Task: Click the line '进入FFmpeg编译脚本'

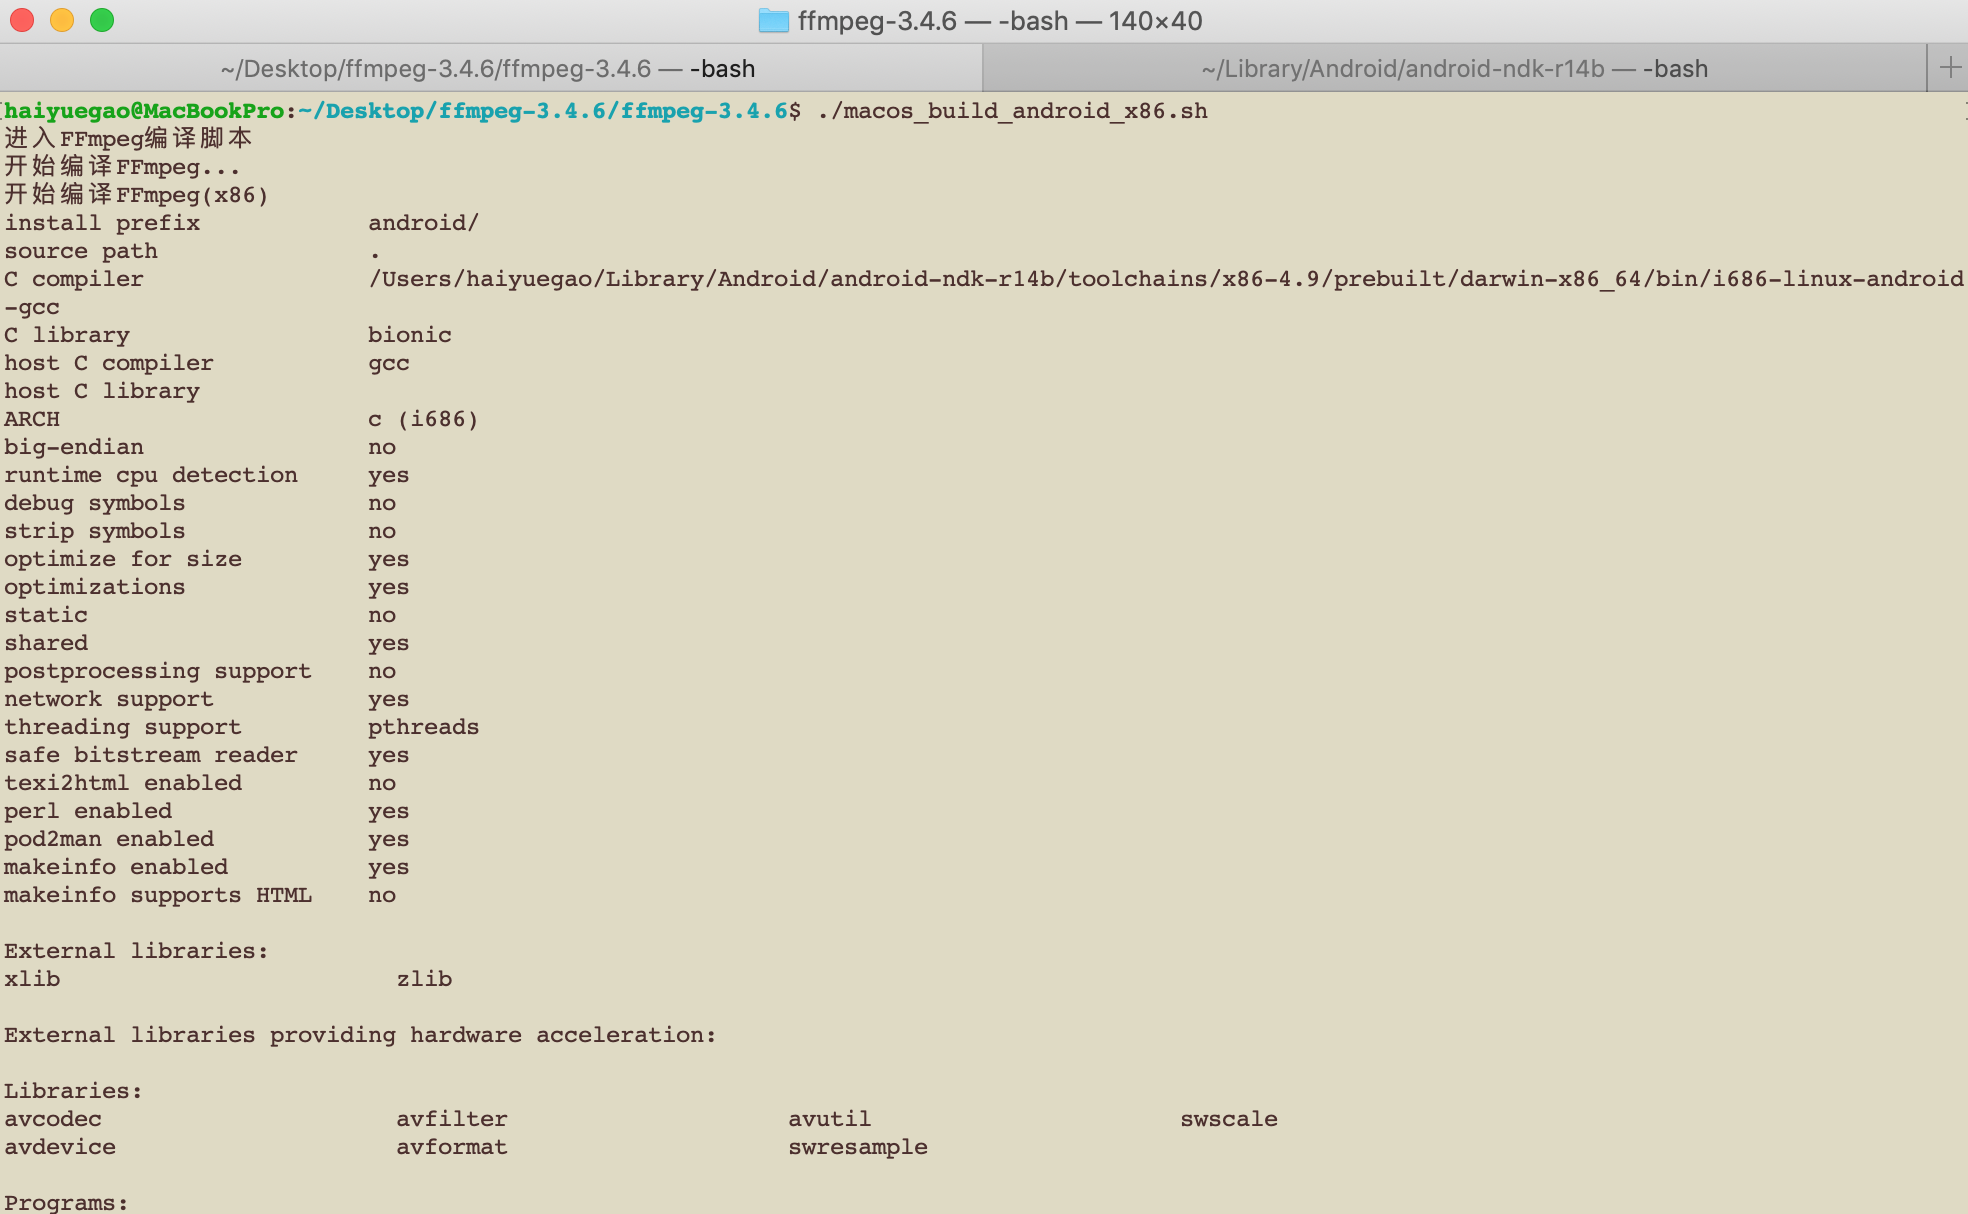Action: [128, 138]
